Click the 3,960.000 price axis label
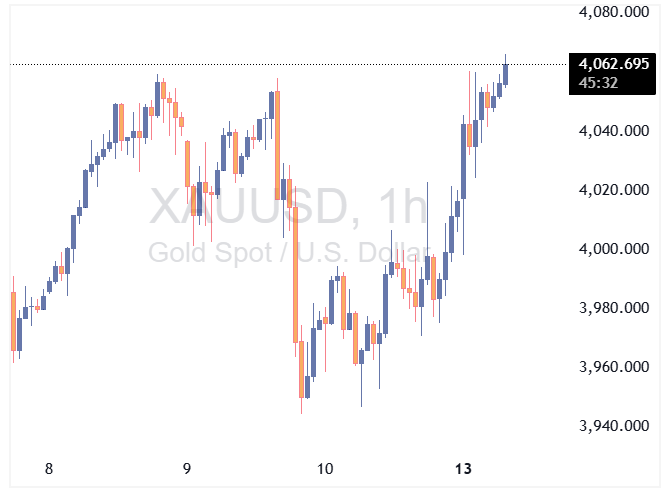Screen dimensions: 670x502 pyautogui.click(x=612, y=367)
